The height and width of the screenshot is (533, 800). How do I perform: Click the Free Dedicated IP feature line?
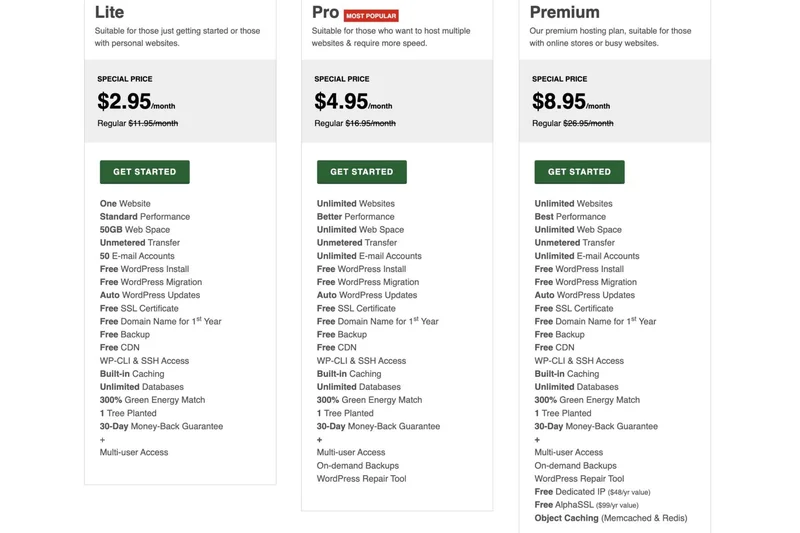tap(592, 492)
